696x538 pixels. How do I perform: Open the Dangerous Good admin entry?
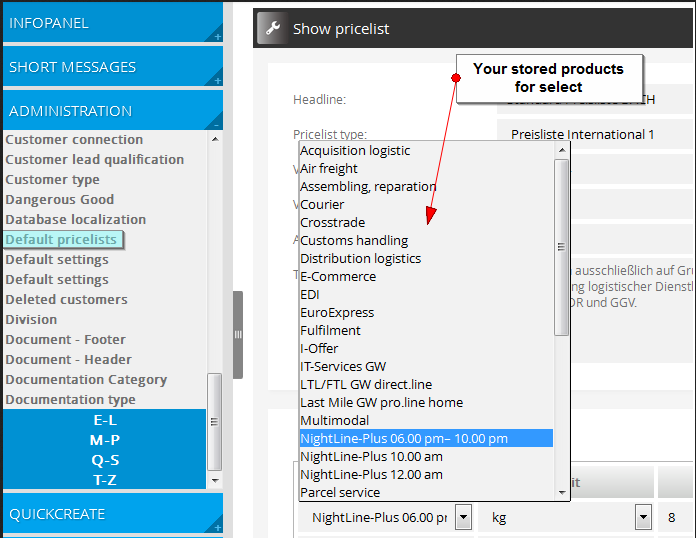60,200
